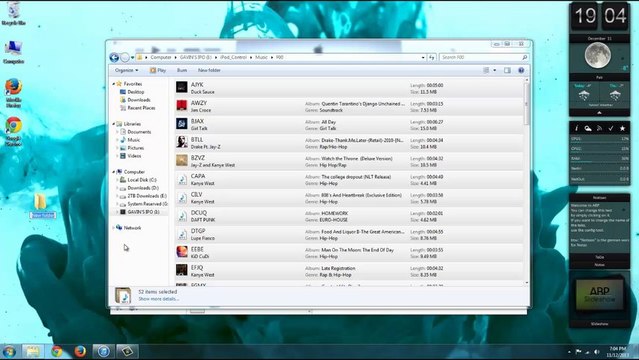The width and height of the screenshot is (639, 360).
Task: Select the New folder on the desktop
Action: pyautogui.click(x=42, y=206)
